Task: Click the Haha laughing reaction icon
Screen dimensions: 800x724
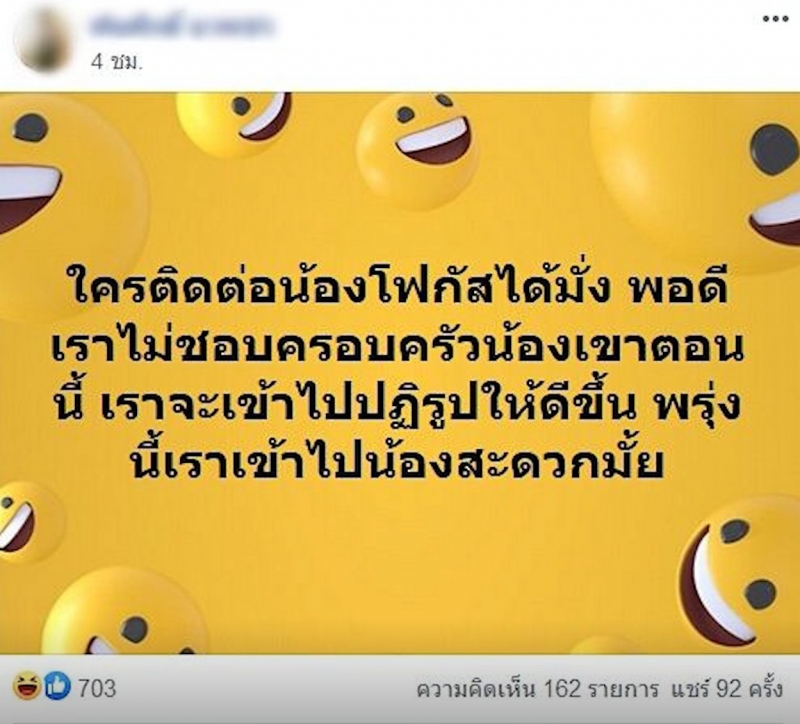Action: click(27, 686)
